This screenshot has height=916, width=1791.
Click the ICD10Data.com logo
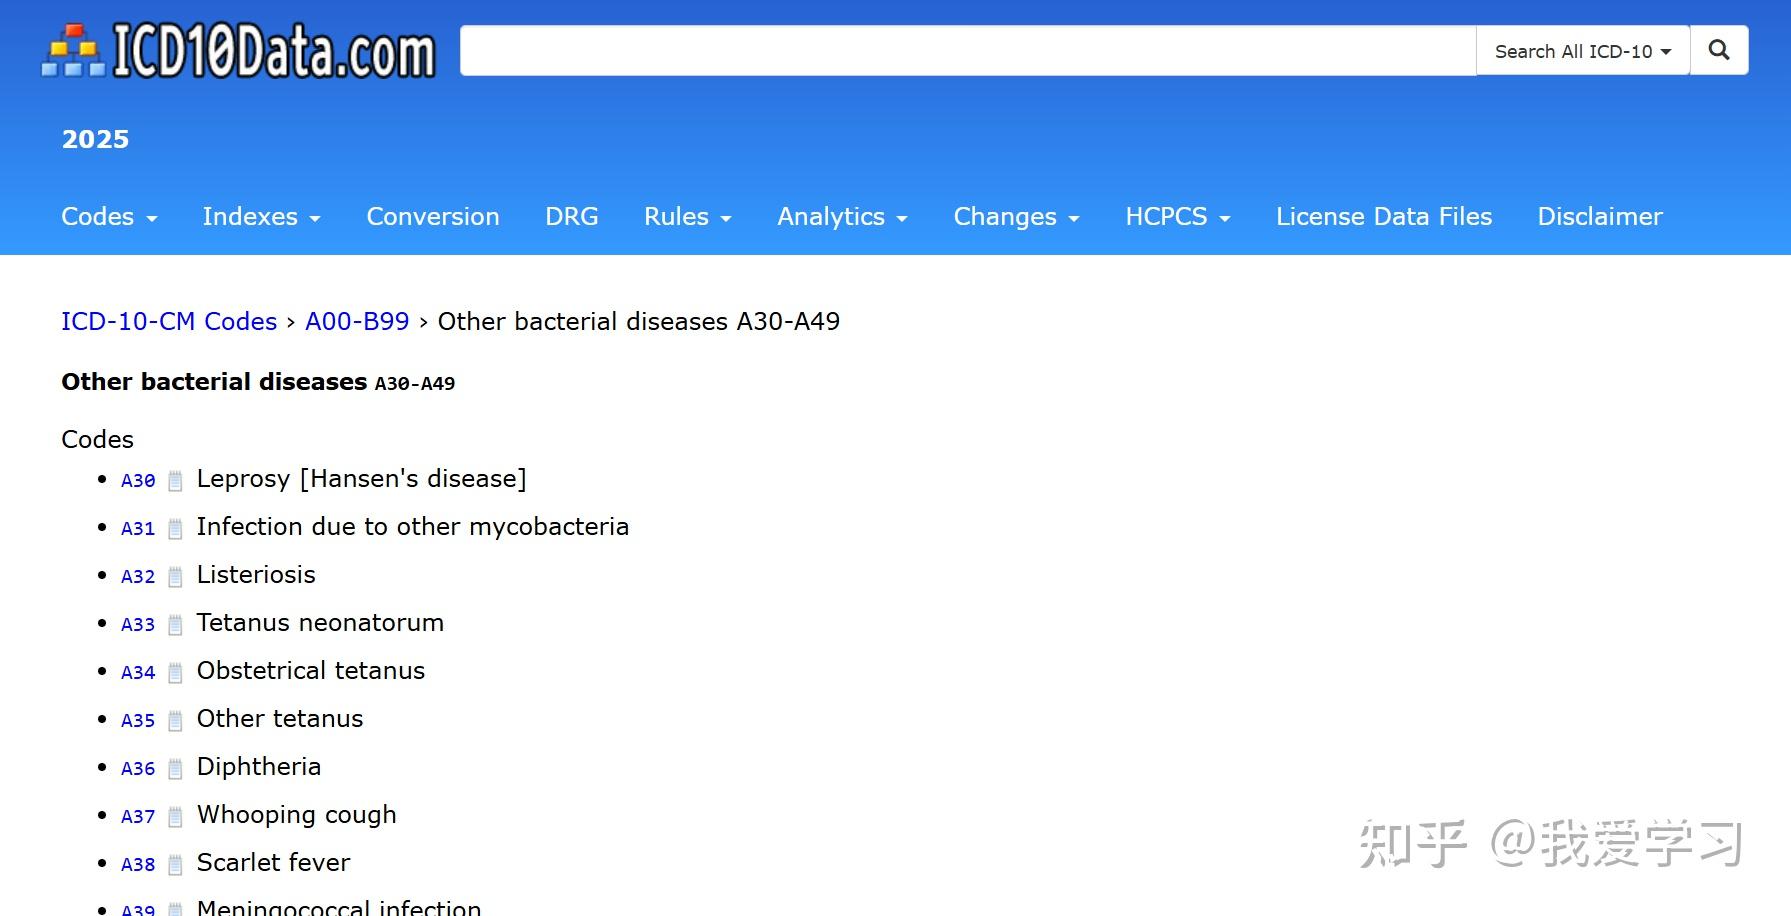pyautogui.click(x=238, y=51)
